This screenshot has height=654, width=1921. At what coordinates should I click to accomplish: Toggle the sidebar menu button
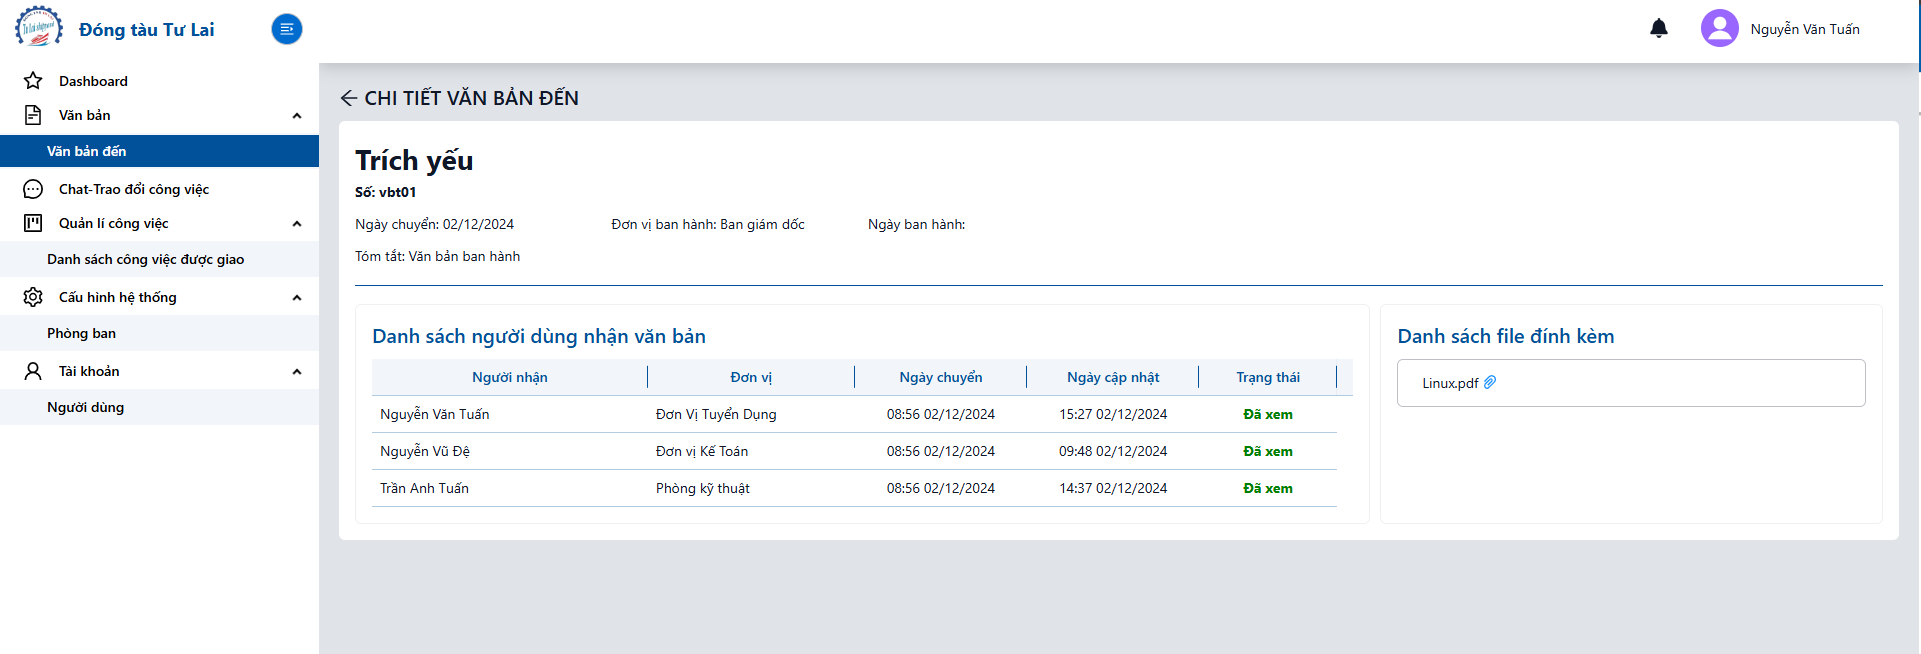coord(287,29)
